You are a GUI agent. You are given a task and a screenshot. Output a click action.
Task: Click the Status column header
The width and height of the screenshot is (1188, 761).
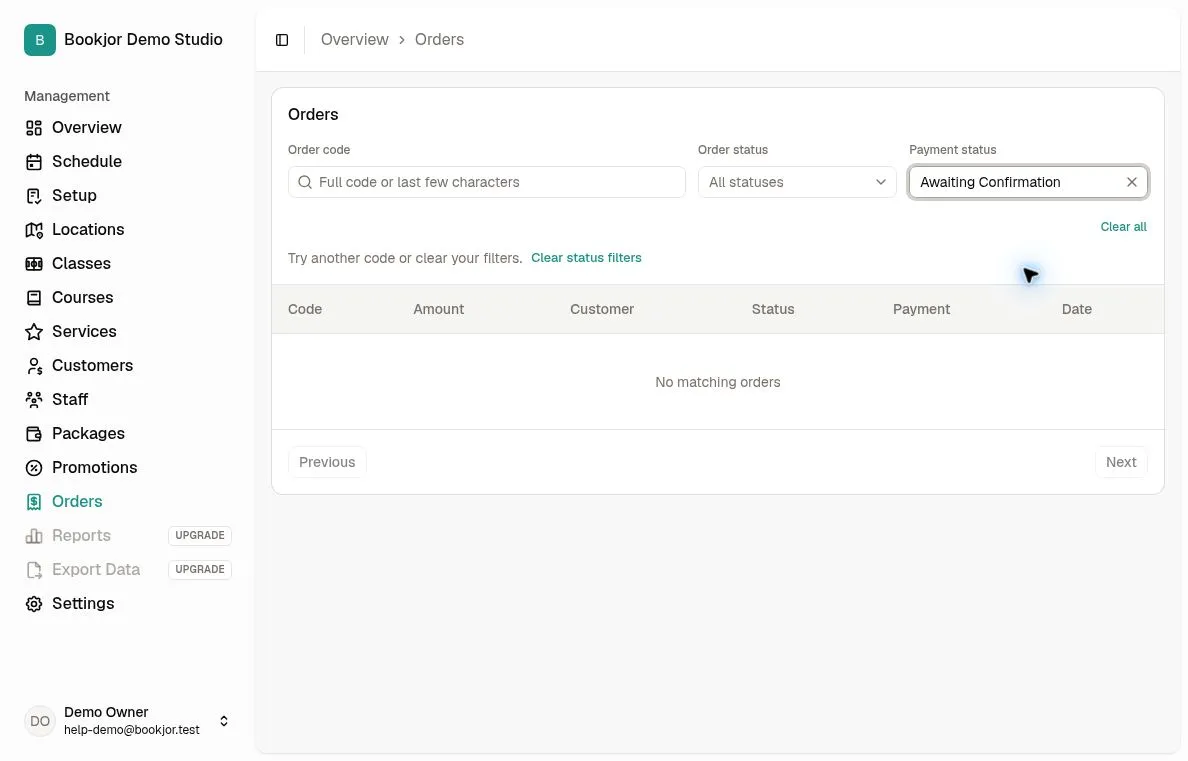[773, 310]
